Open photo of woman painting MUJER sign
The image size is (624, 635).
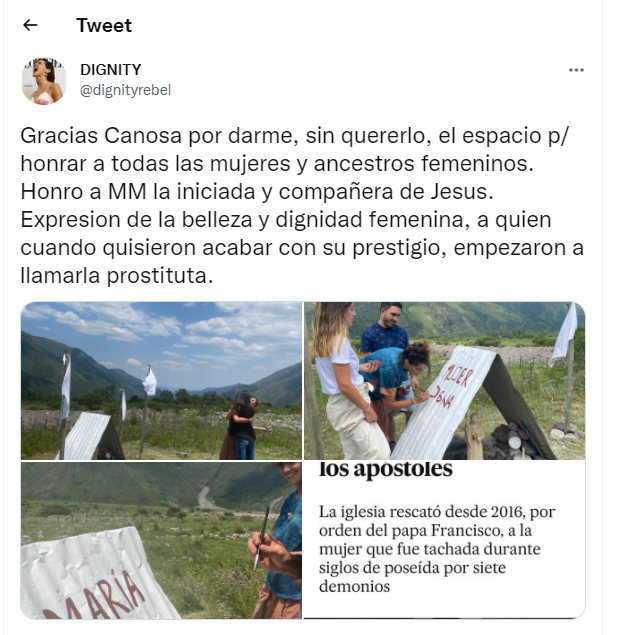pyautogui.click(x=444, y=380)
